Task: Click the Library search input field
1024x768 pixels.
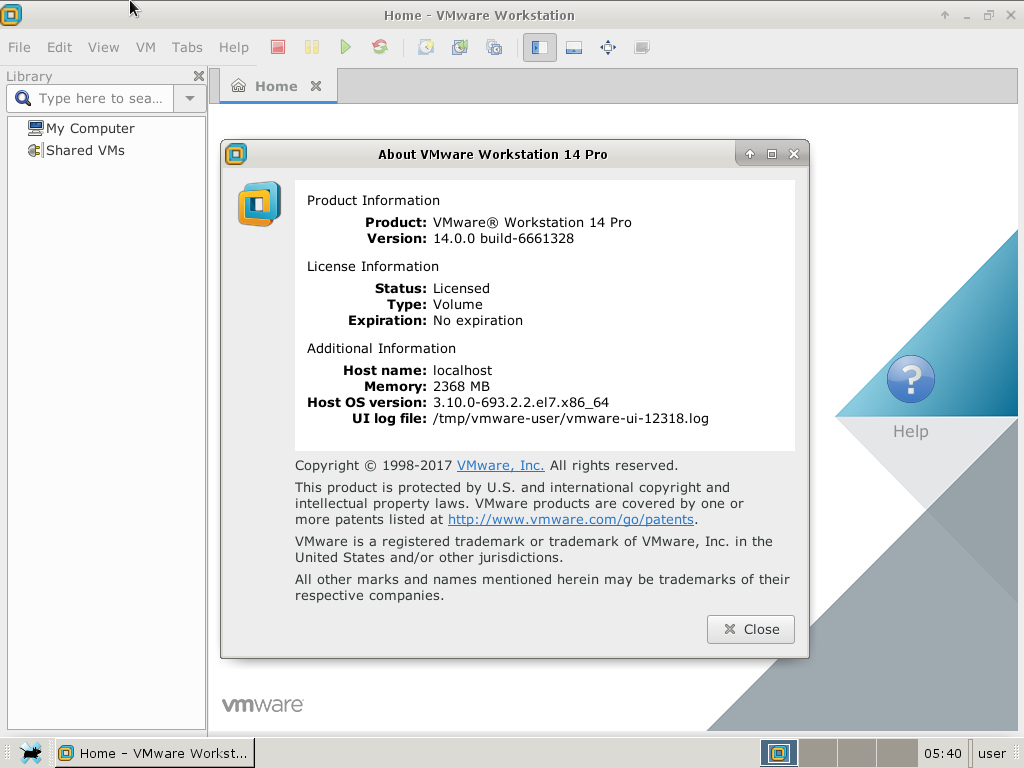Action: (x=100, y=99)
